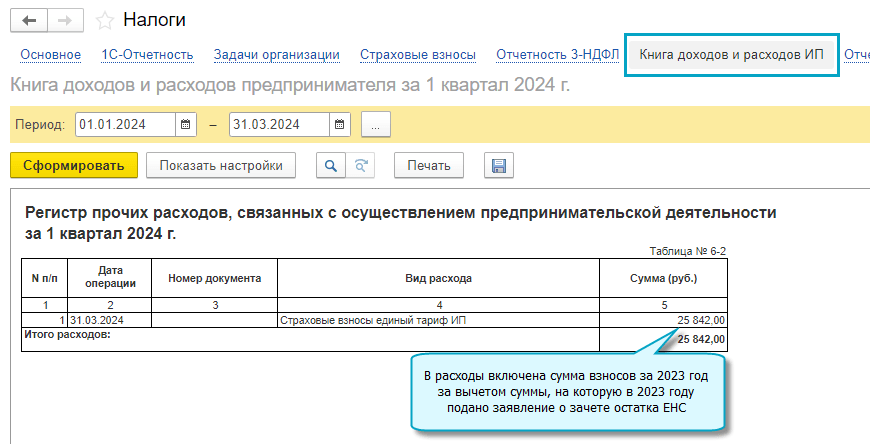
Task: Select Книга доходов и расходов ИП tab
Action: point(731,55)
